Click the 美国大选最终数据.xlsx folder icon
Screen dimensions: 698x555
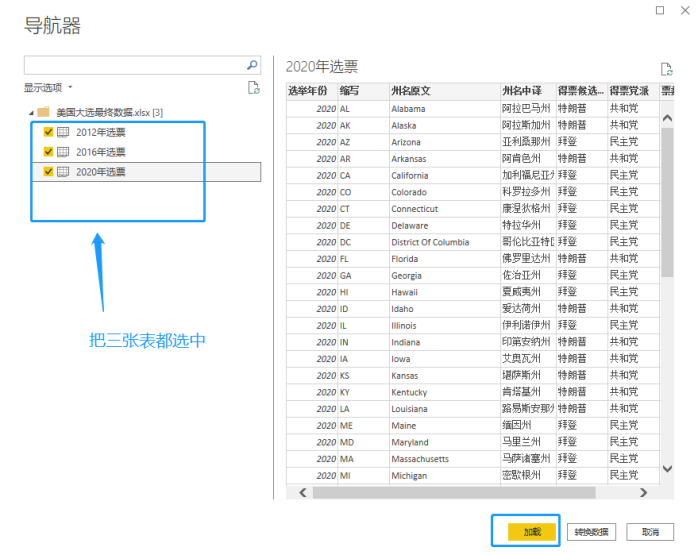[44, 112]
